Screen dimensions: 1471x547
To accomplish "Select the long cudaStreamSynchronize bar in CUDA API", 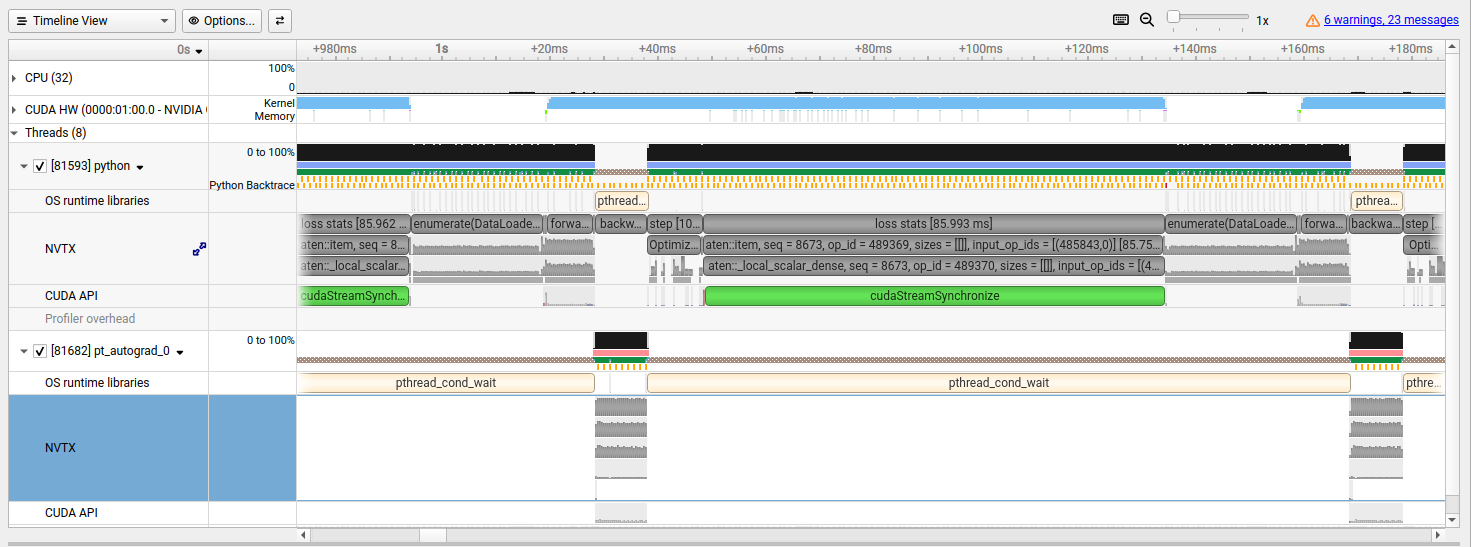I will pos(934,296).
